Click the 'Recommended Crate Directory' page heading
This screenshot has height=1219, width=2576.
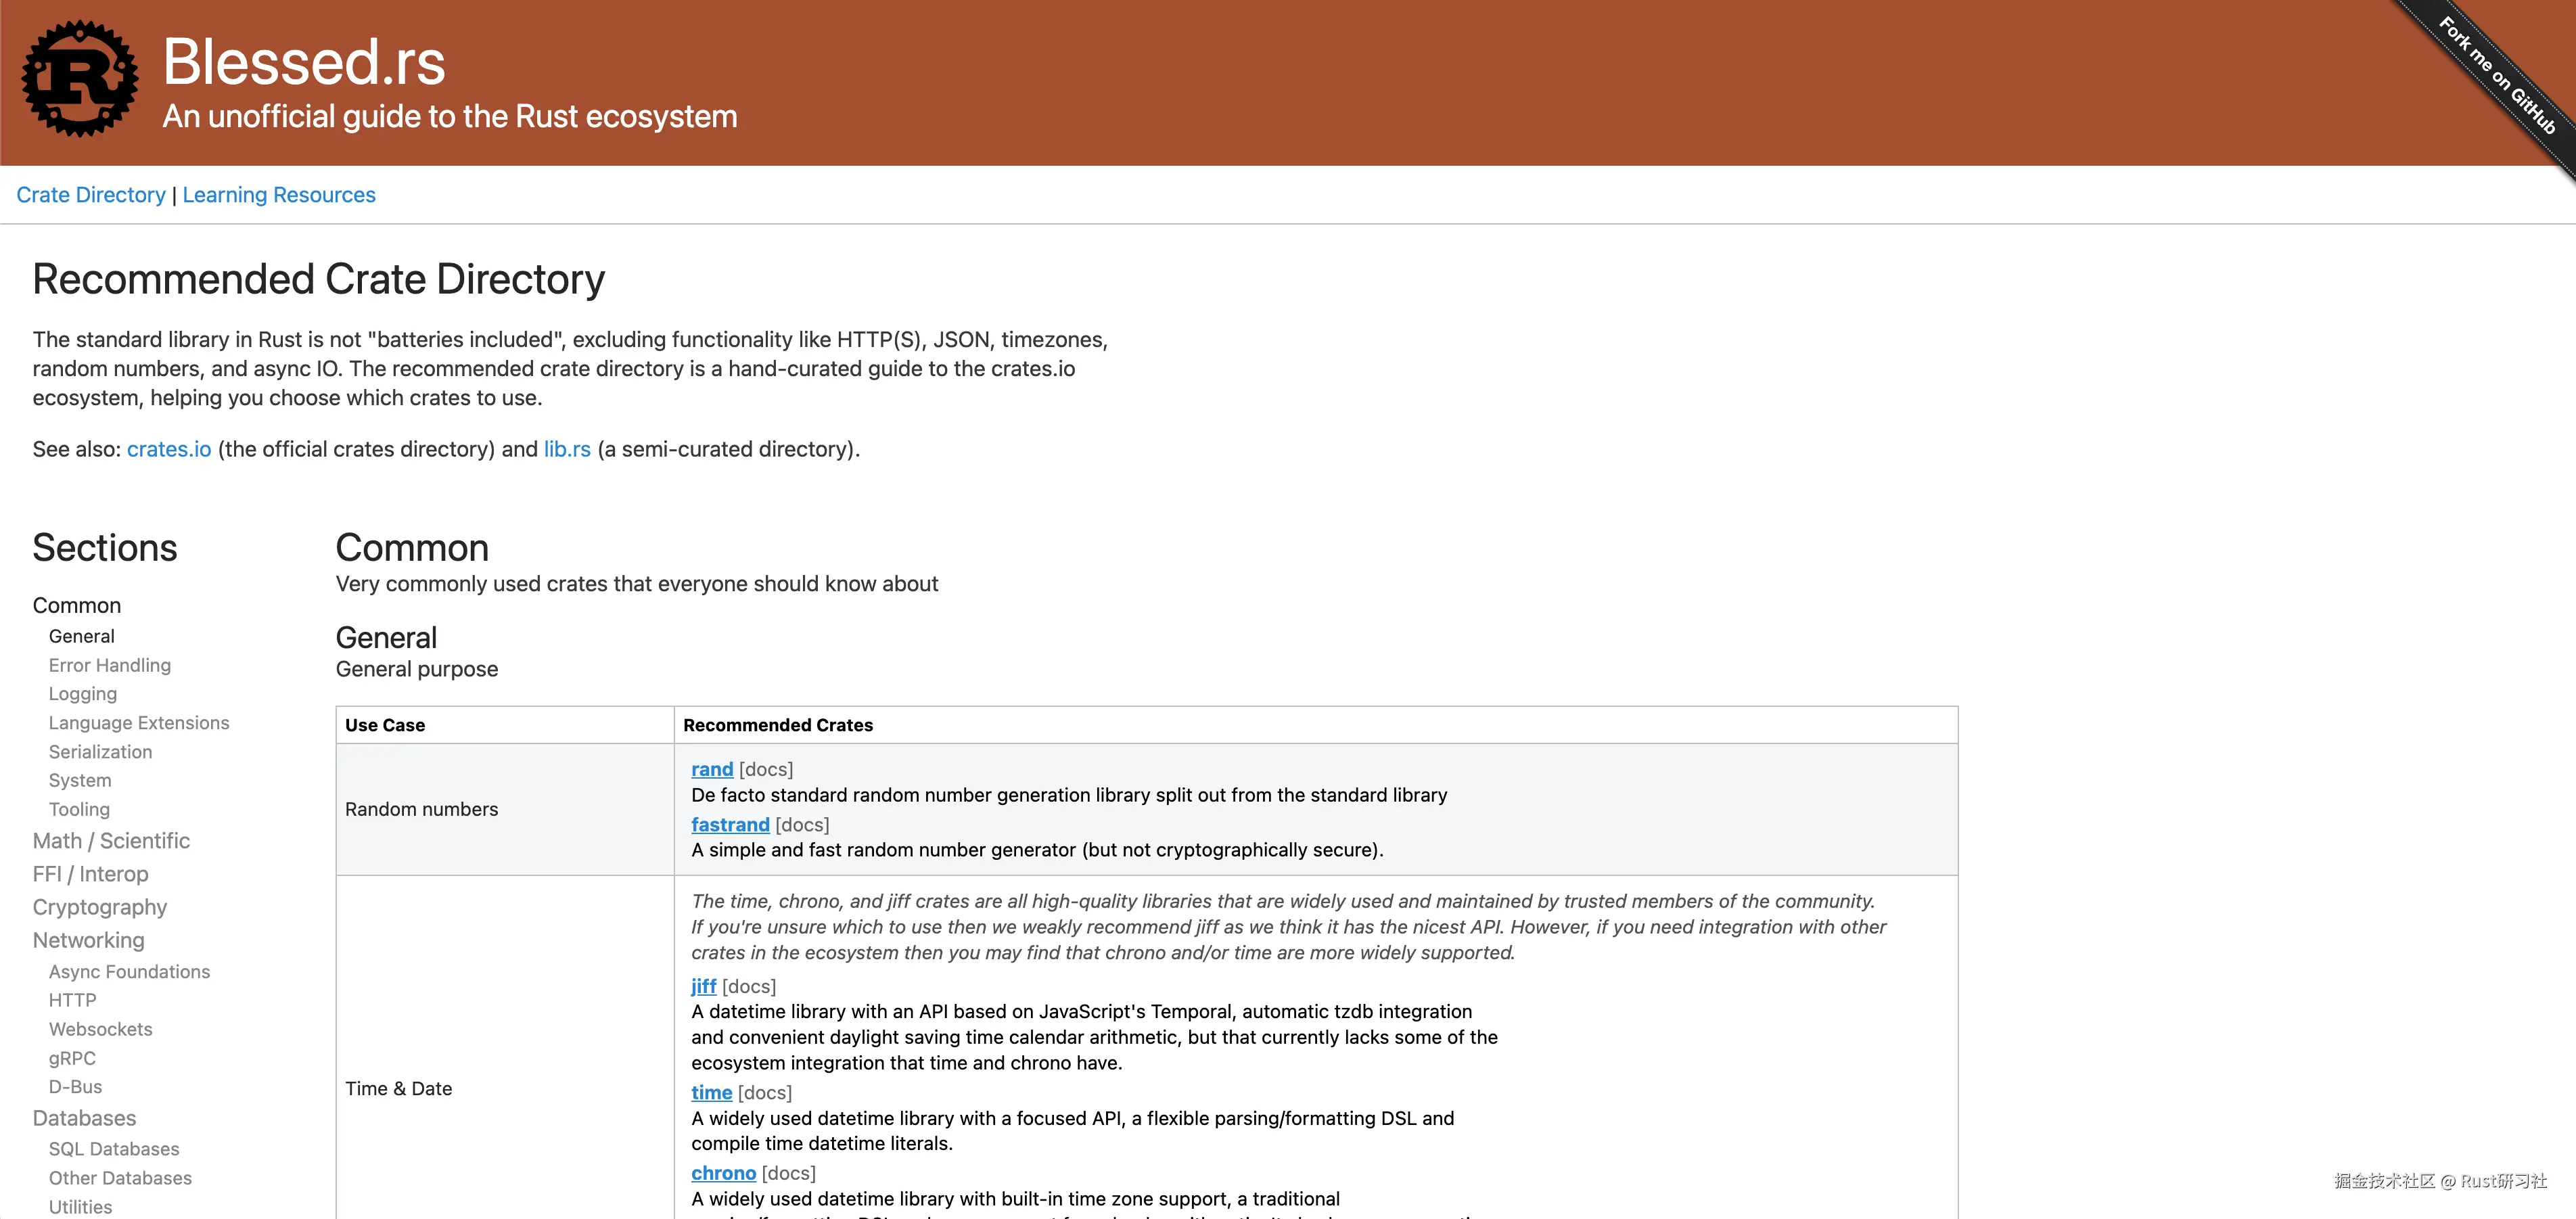click(319, 279)
